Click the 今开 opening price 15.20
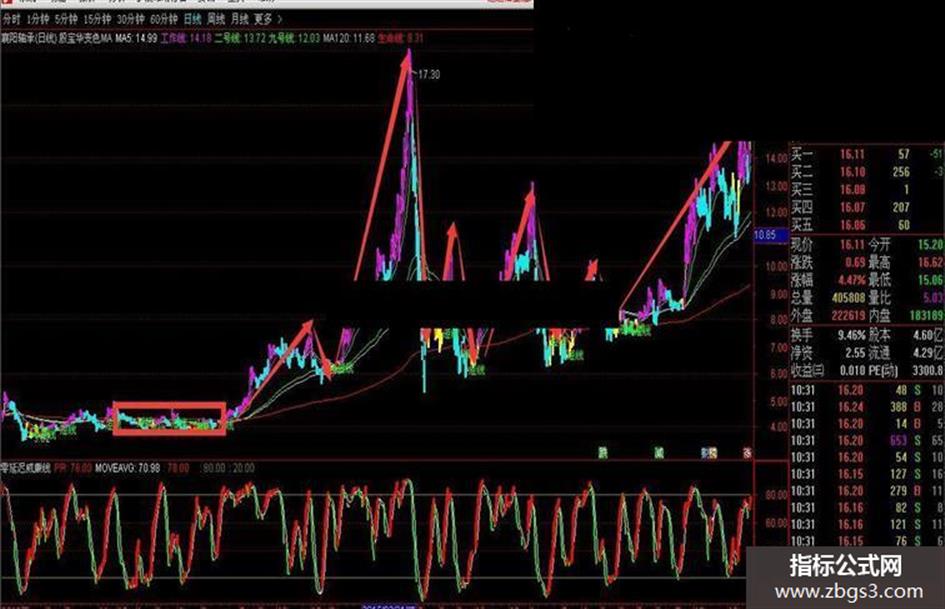This screenshot has height=609, width=945. [x=930, y=245]
